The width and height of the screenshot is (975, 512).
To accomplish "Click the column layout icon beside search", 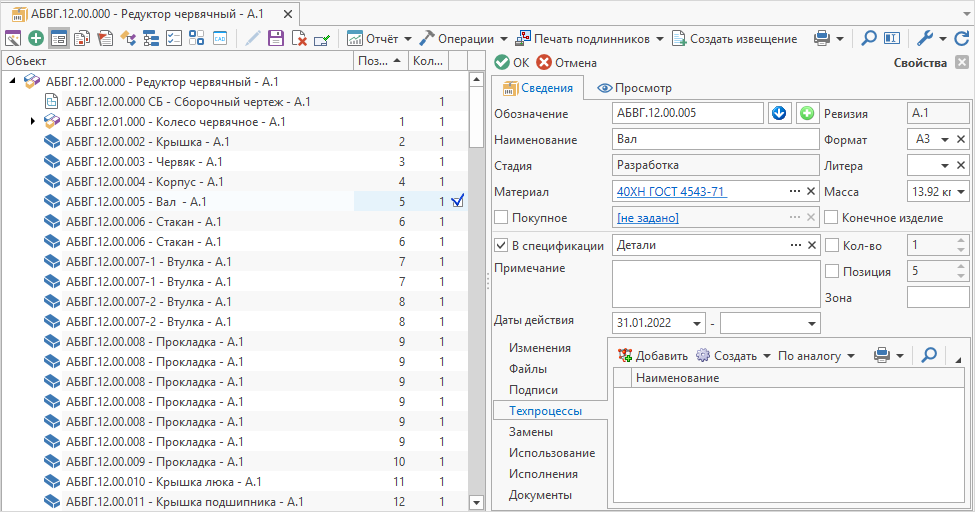I will click(892, 39).
